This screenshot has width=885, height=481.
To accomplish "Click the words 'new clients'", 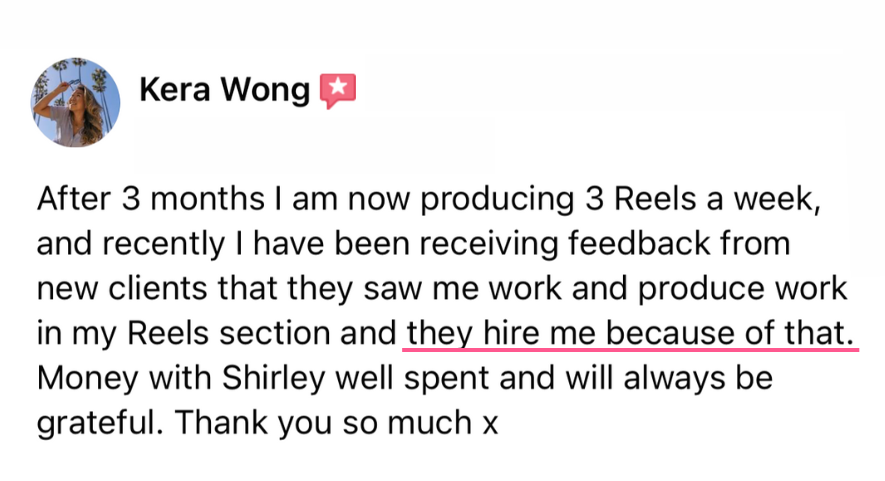I will click(122, 288).
